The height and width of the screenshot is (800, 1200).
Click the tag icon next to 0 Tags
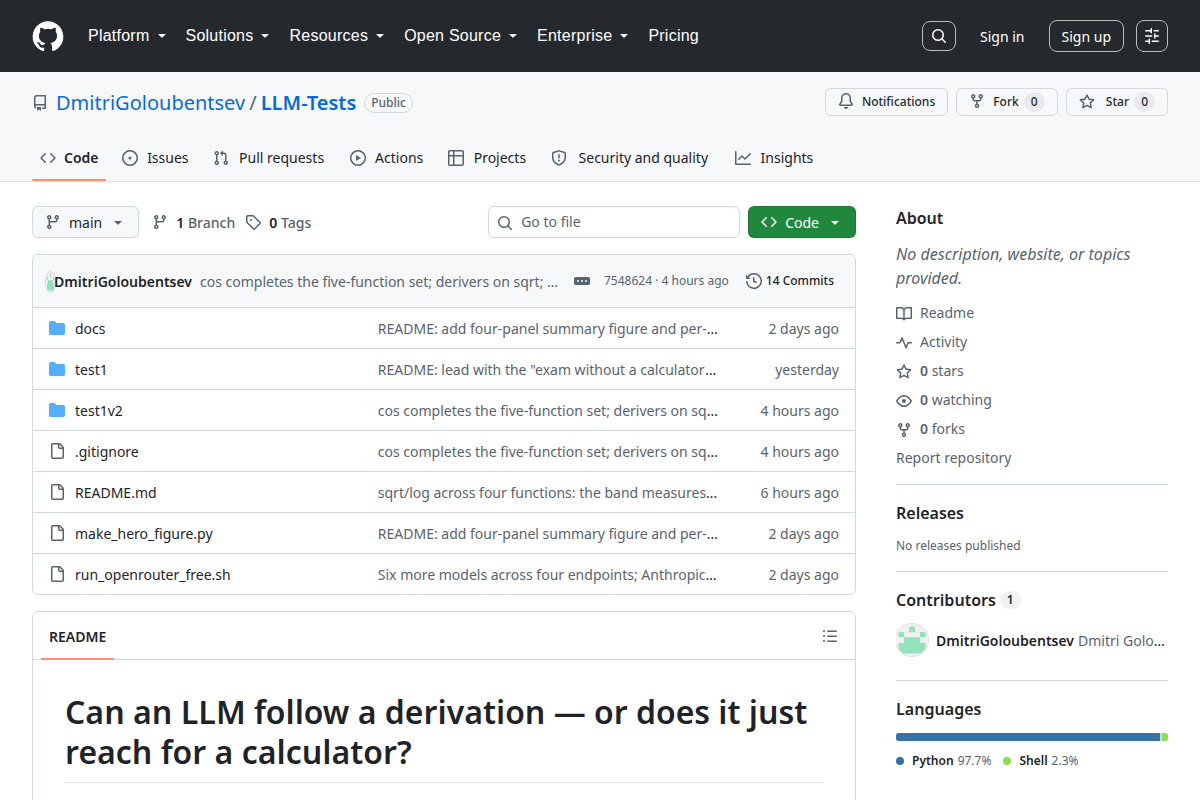click(254, 223)
